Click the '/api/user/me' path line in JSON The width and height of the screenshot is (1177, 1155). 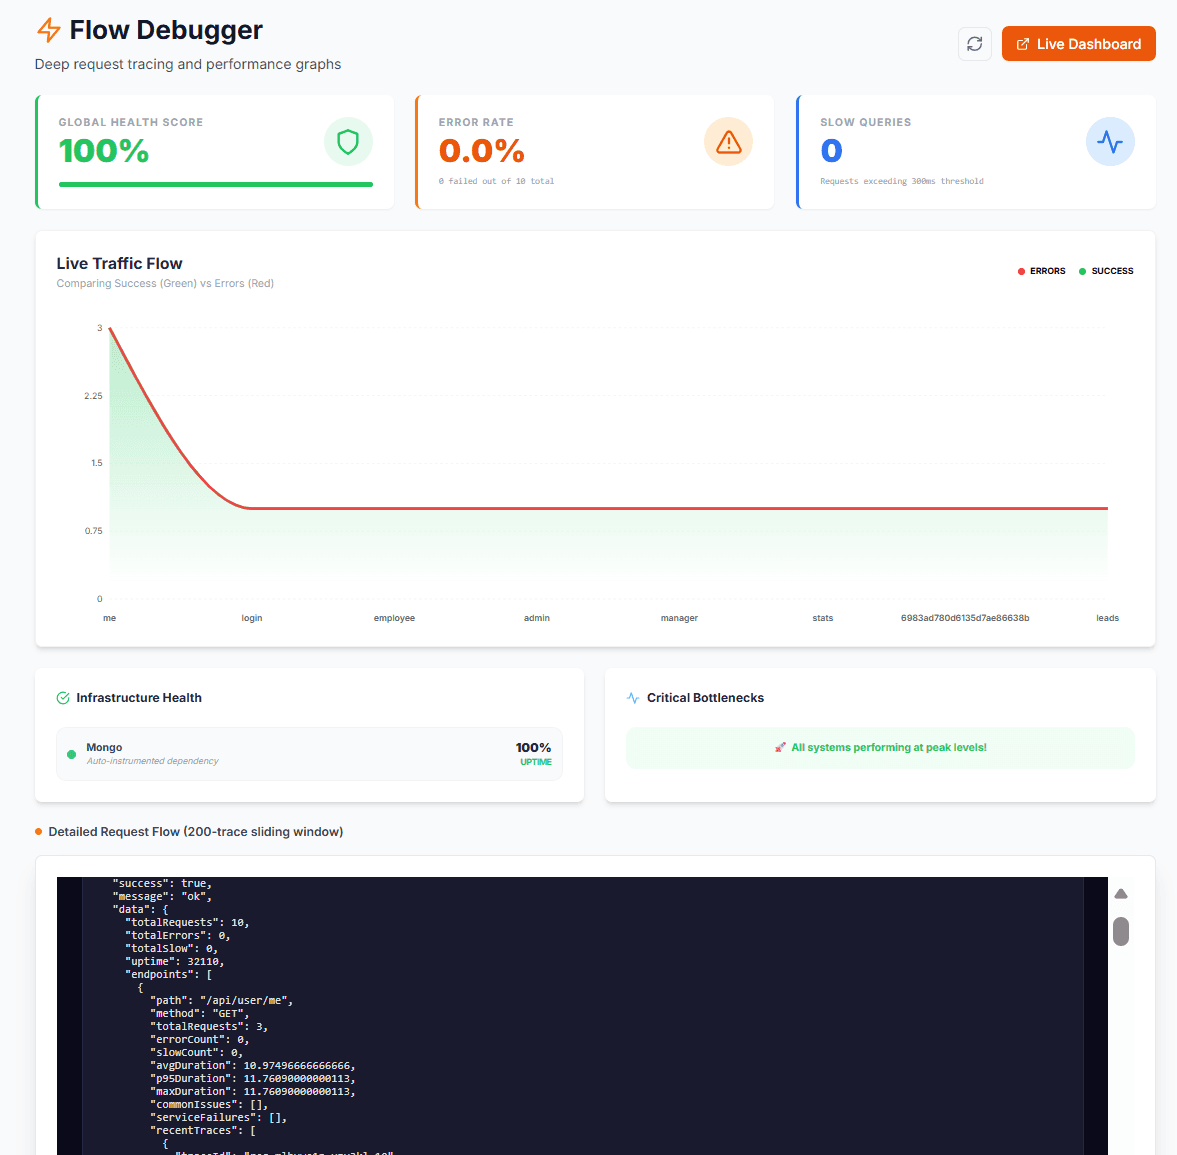[x=221, y=1000]
